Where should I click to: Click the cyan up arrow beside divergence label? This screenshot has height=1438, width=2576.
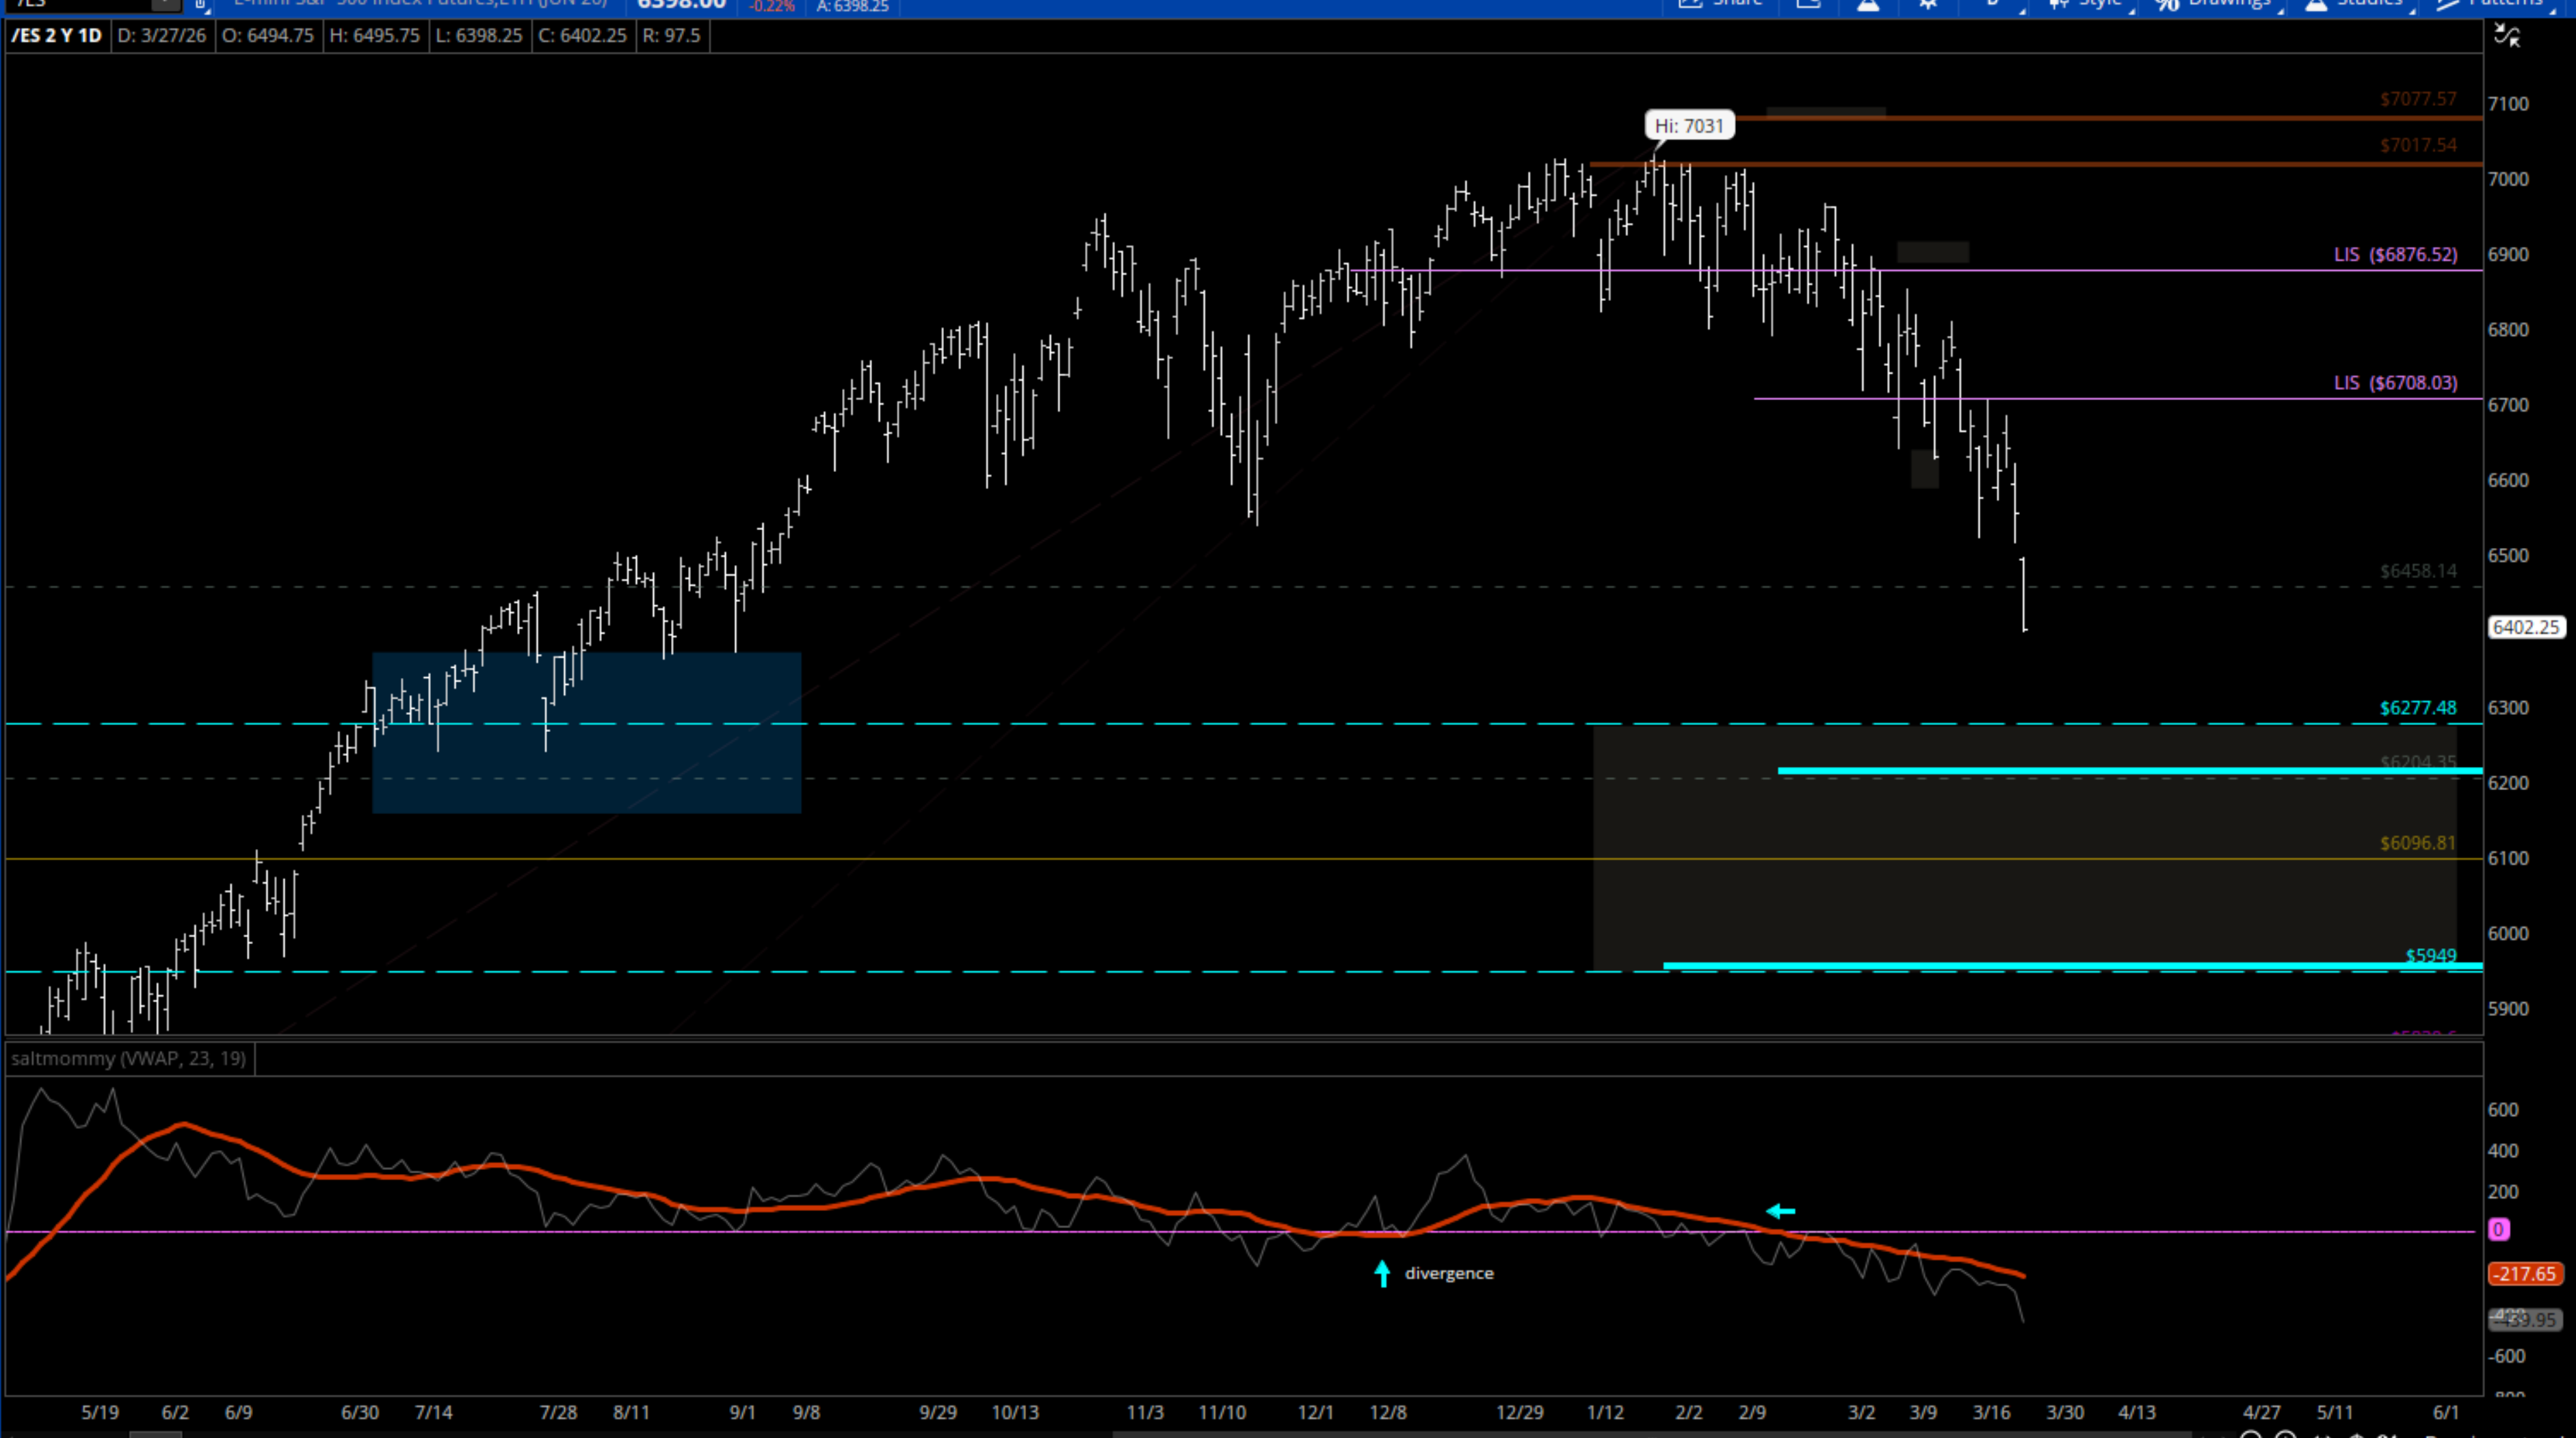(x=1382, y=1273)
